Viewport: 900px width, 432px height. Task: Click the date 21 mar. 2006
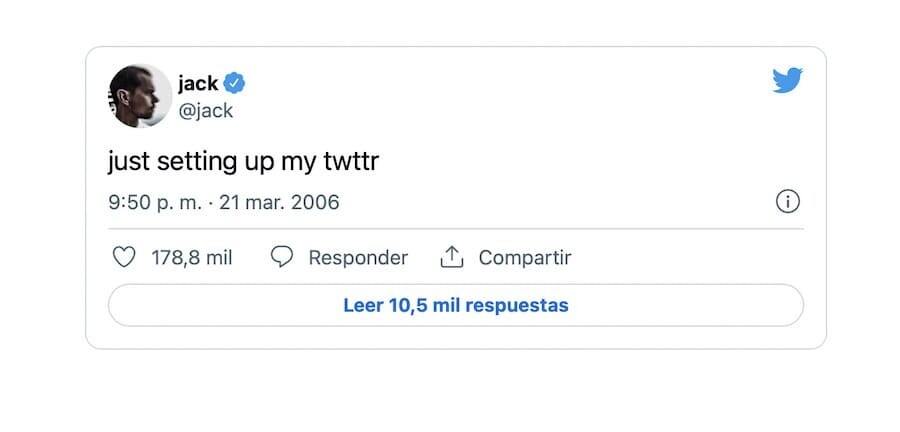click(279, 203)
